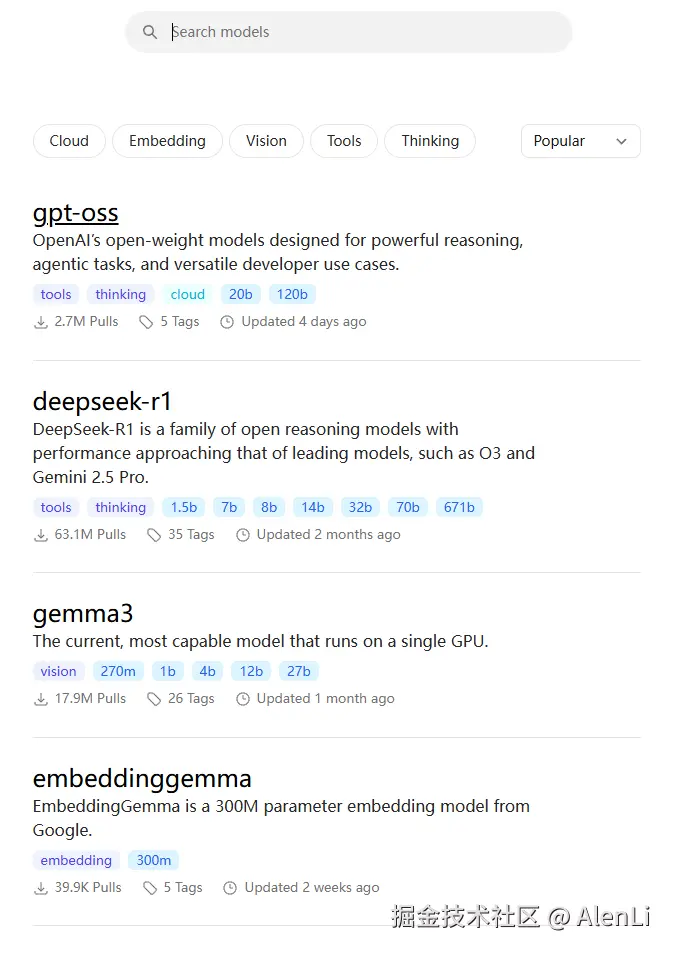Toggle the Vision filter chip

(x=266, y=141)
